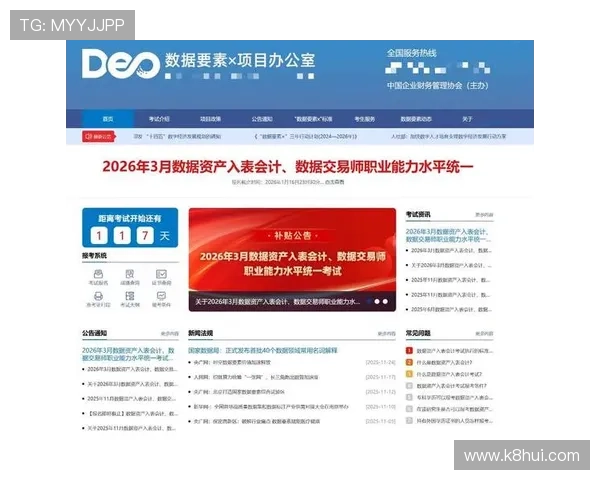This screenshot has height=480, width=600.
Task: Click the 新闻法规 section heading
Action: pyautogui.click(x=200, y=333)
